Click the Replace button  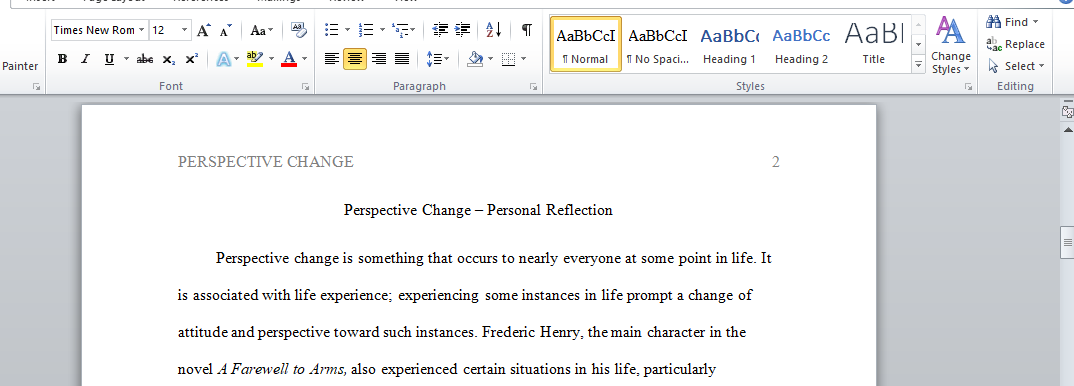pos(1016,44)
